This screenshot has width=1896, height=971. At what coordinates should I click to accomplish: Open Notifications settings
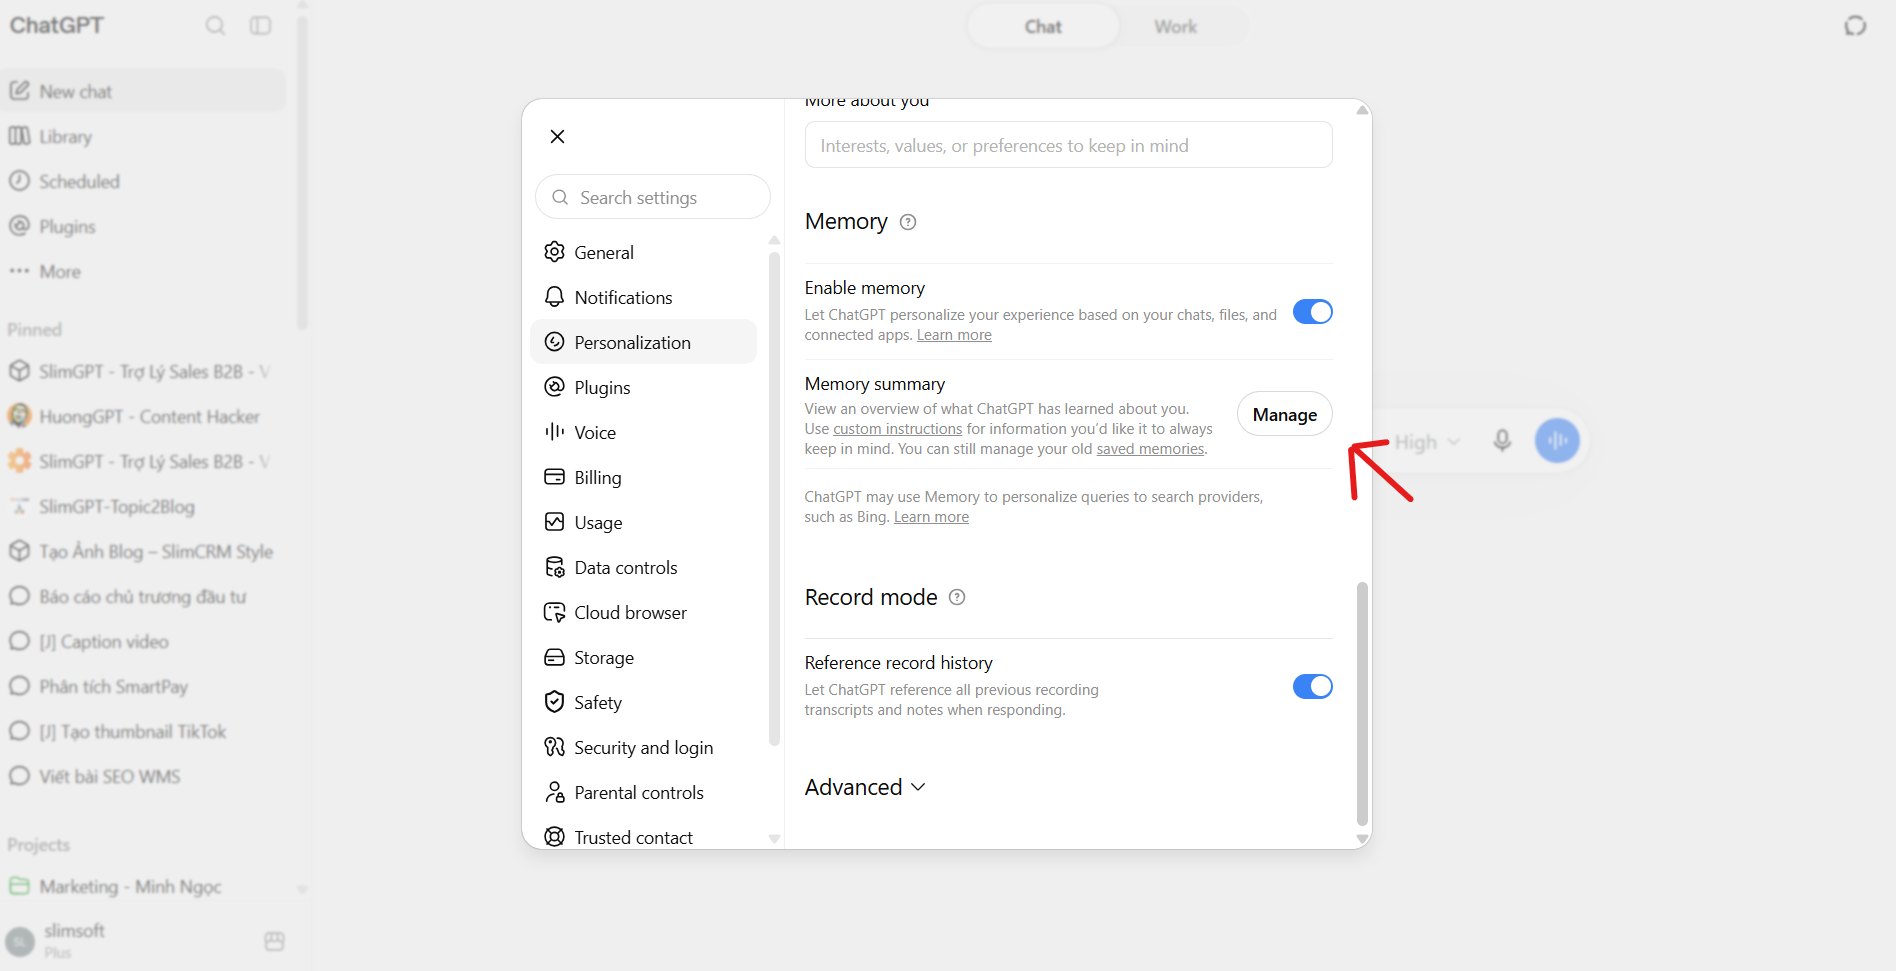point(643,297)
